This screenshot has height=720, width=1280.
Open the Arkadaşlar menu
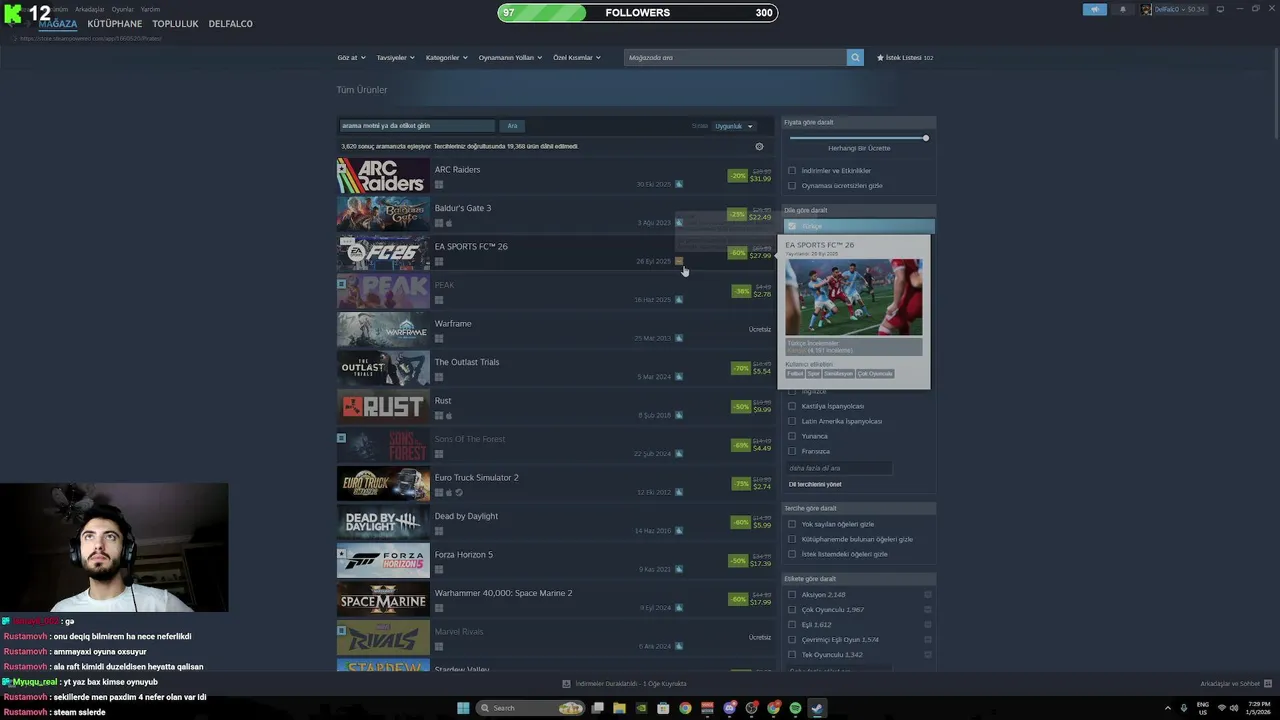point(90,9)
